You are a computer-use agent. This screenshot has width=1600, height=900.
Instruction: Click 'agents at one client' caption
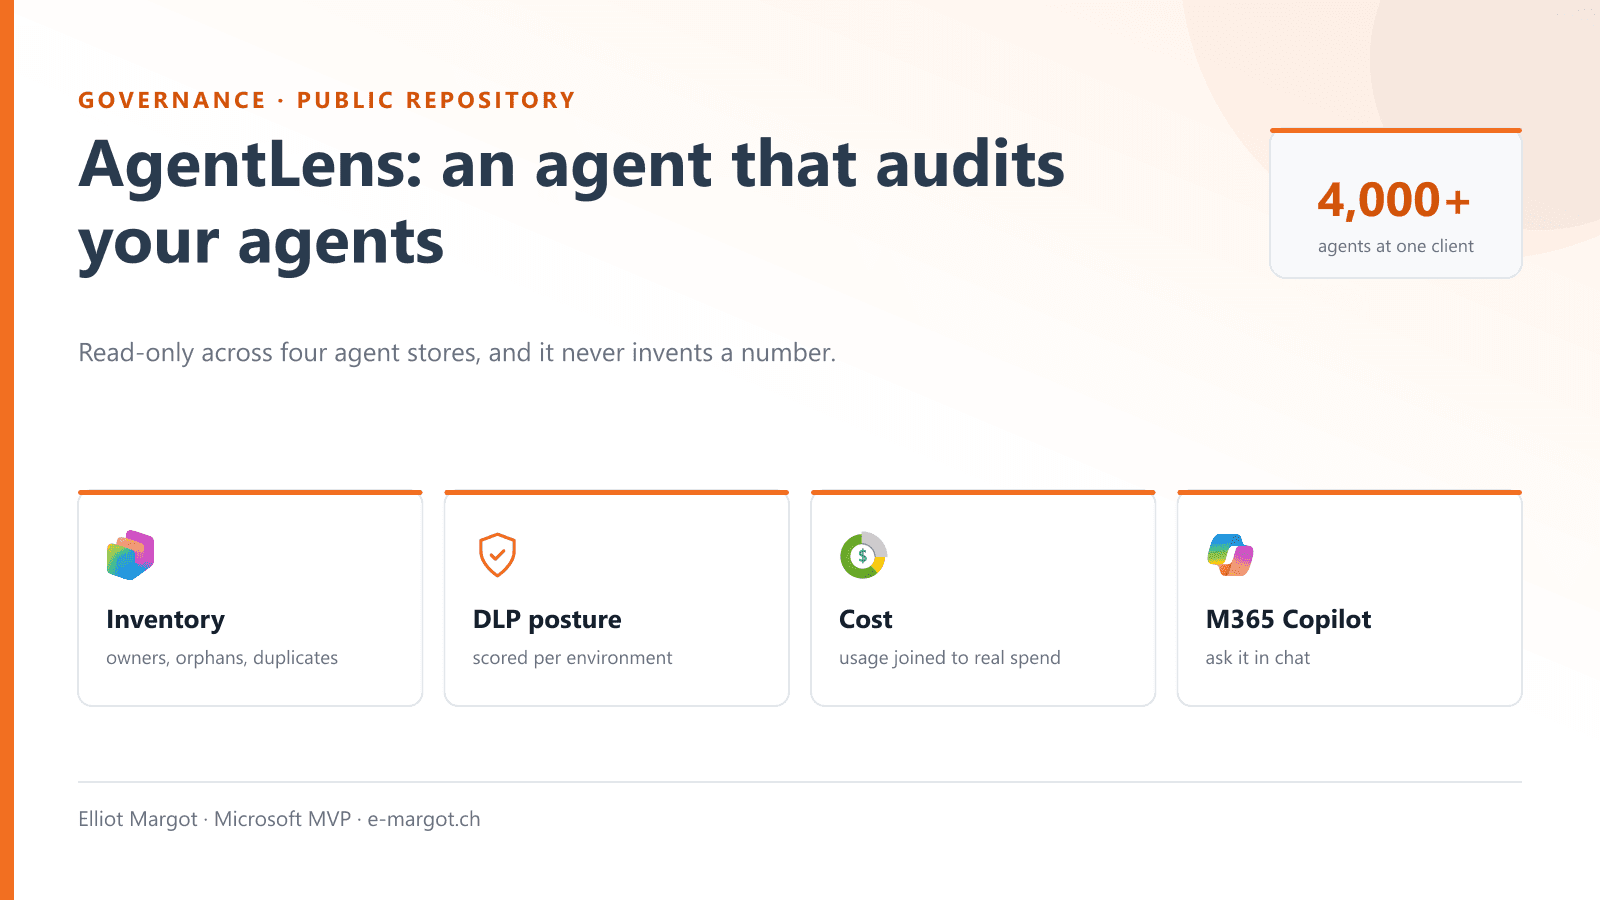point(1396,246)
